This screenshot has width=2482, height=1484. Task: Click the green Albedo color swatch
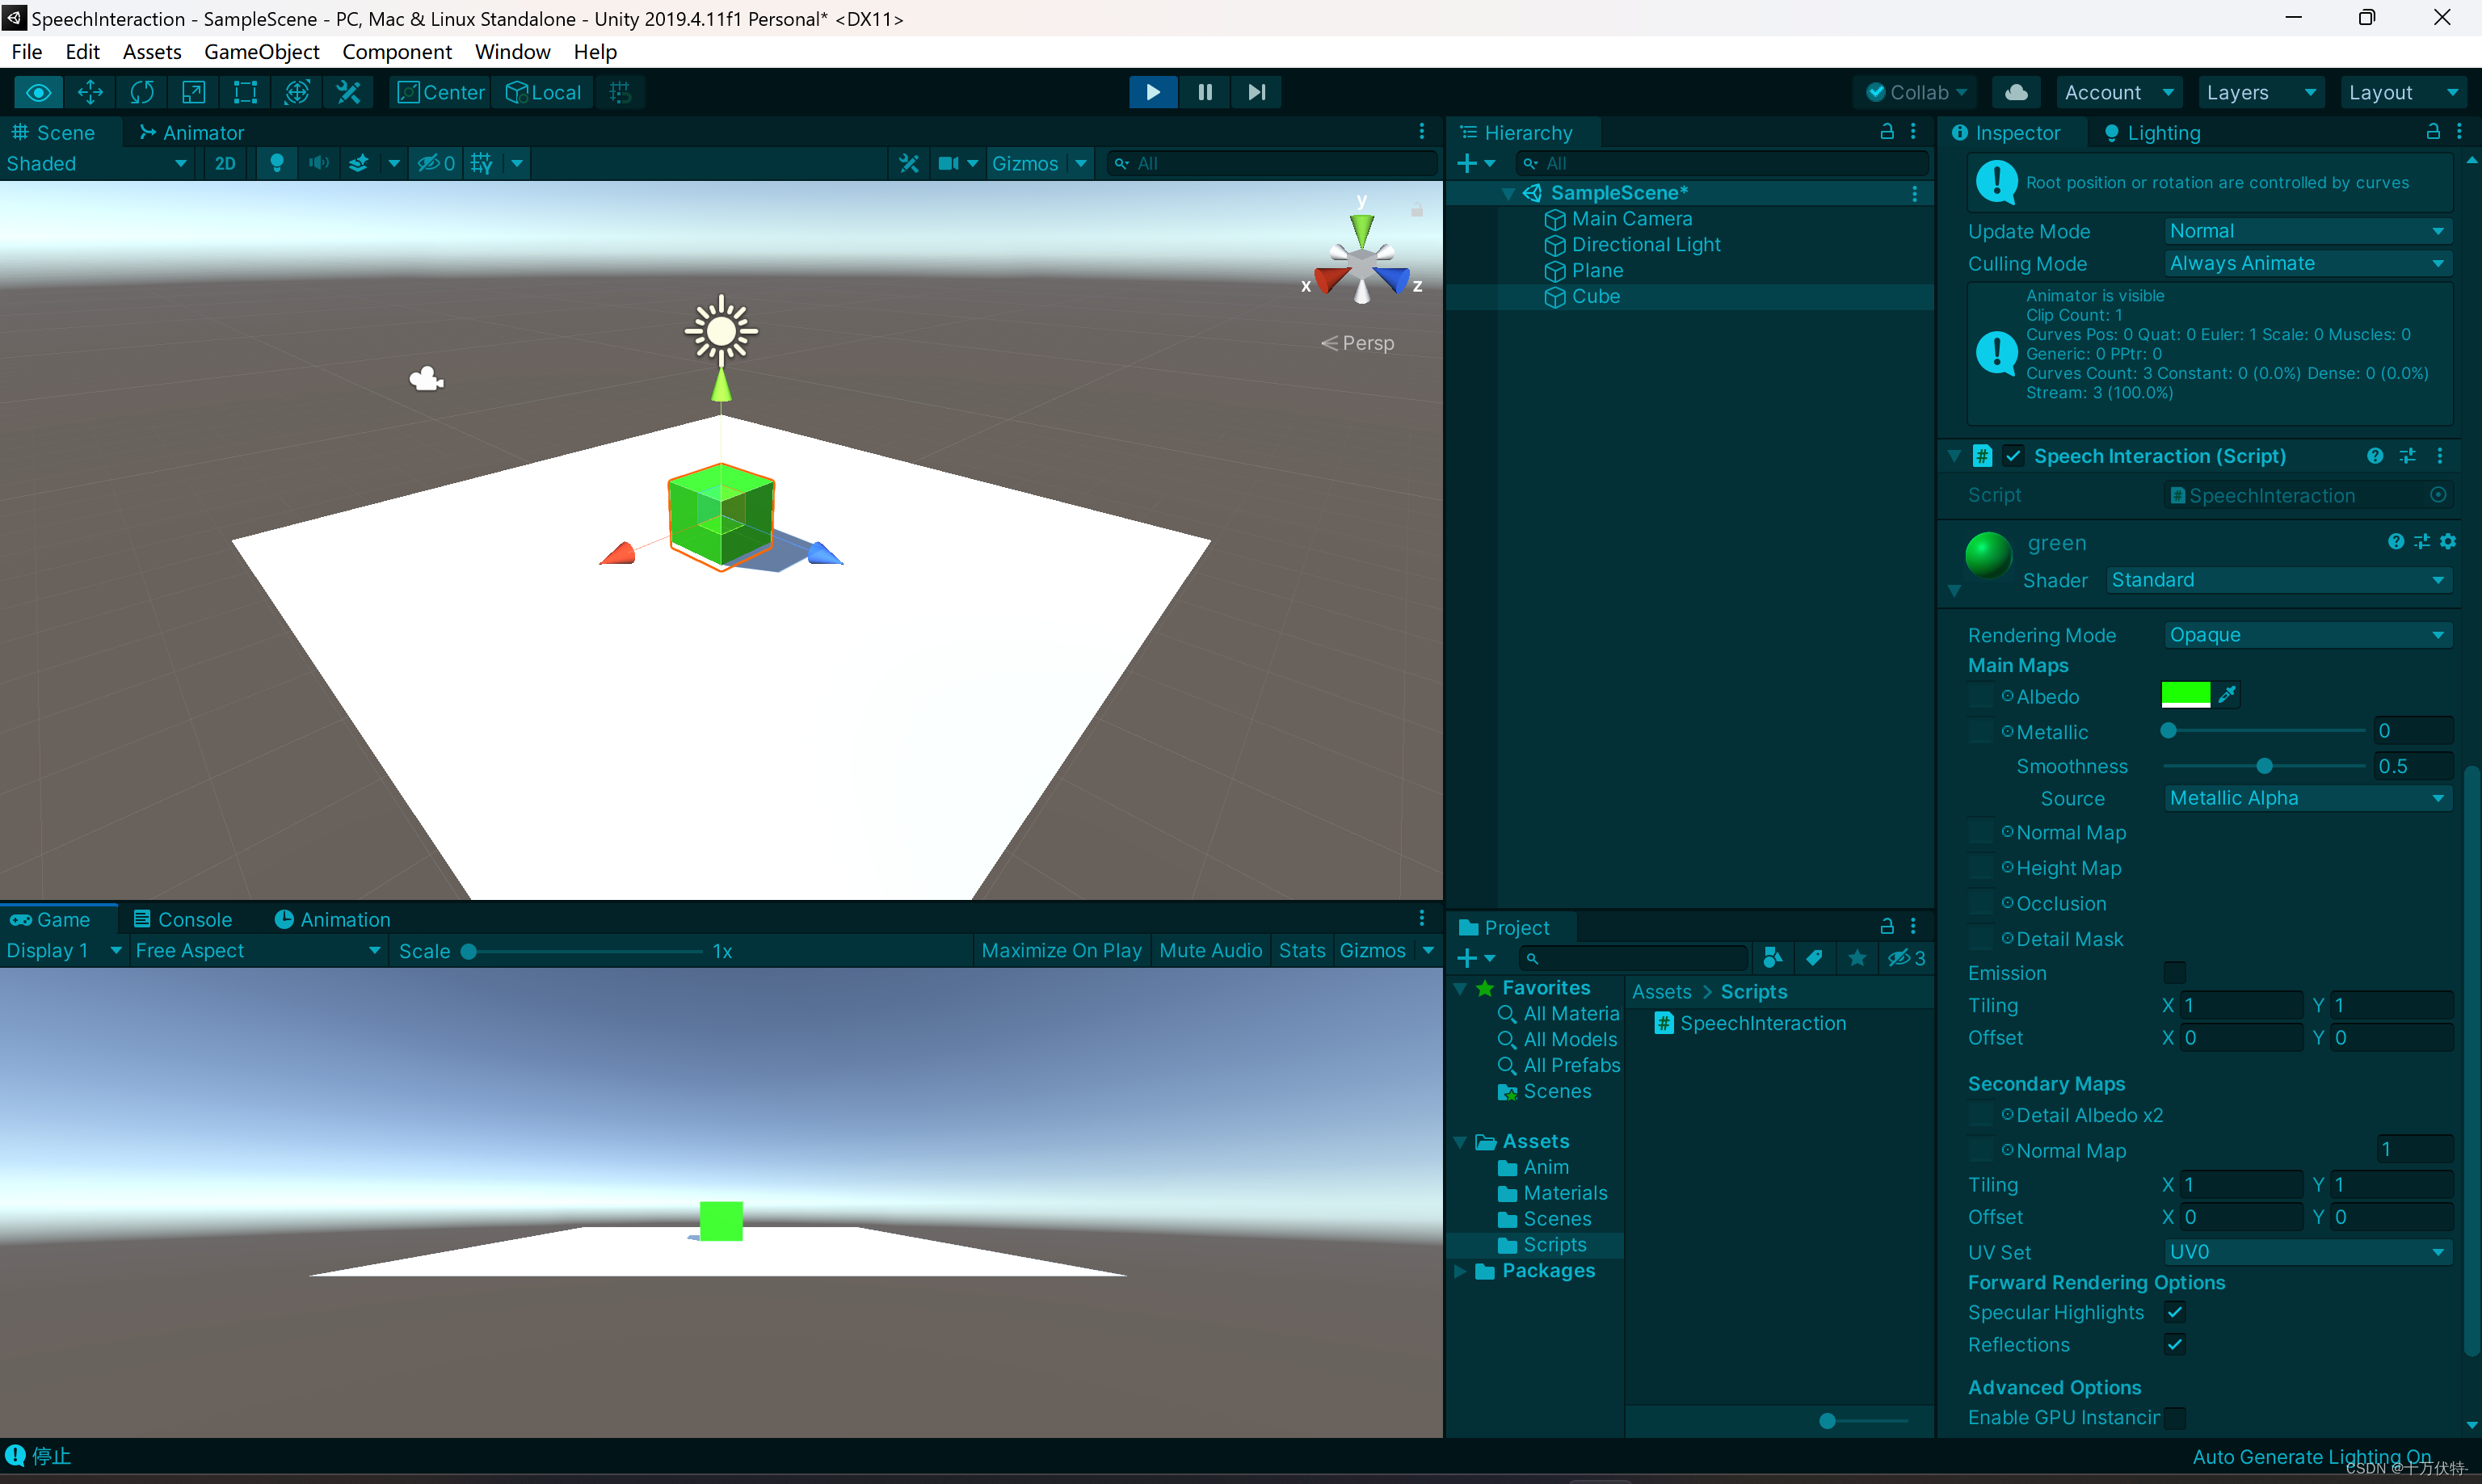tap(2185, 695)
